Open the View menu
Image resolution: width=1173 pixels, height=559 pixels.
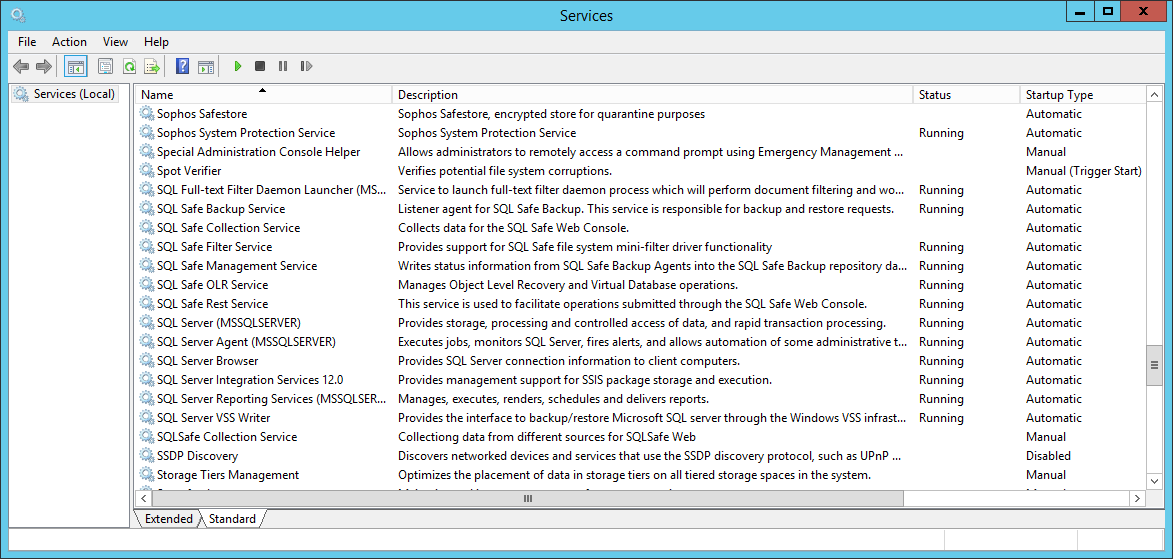115,42
